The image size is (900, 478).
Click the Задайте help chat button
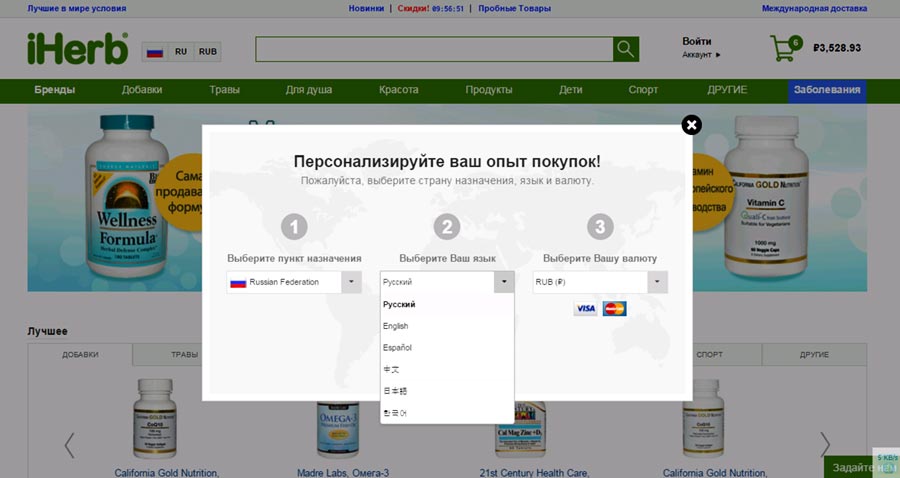coord(862,467)
